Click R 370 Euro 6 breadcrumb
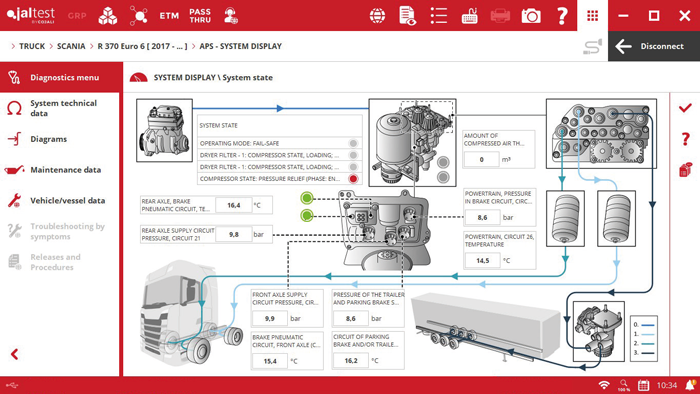700x394 pixels. click(x=142, y=46)
